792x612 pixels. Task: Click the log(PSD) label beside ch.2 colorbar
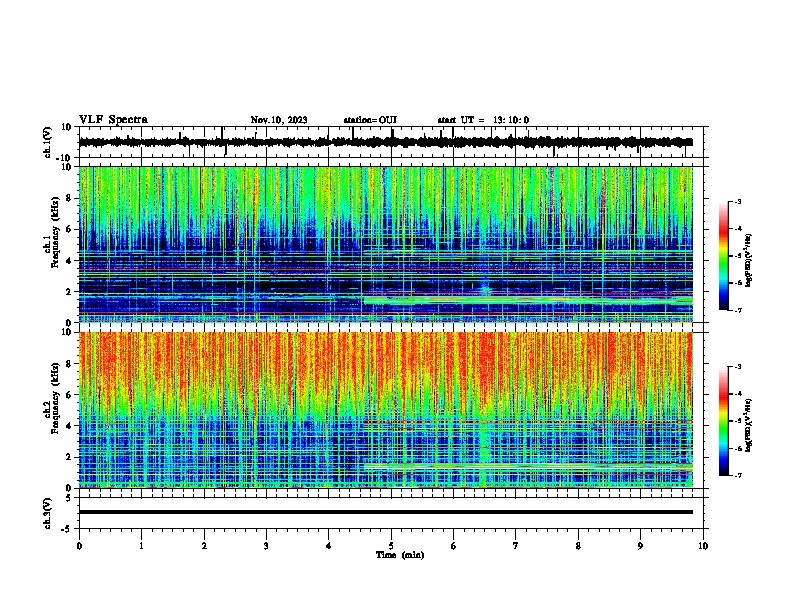(x=749, y=425)
